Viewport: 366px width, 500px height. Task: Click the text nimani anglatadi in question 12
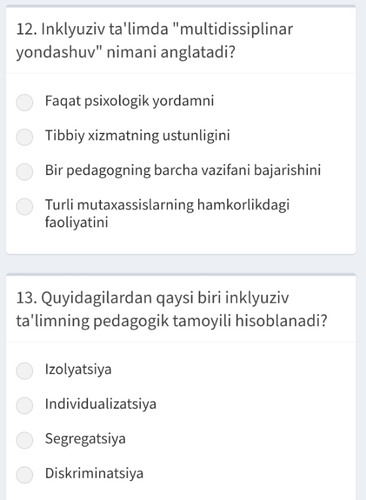171,52
